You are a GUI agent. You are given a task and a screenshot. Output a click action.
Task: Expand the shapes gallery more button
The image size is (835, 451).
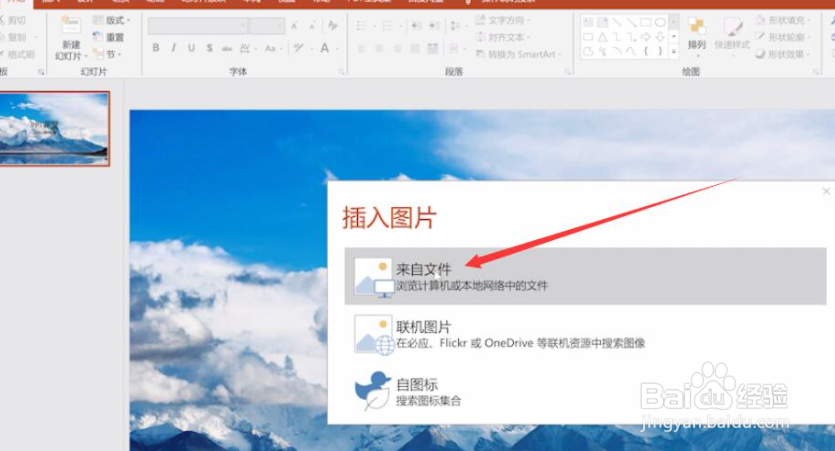(x=674, y=52)
